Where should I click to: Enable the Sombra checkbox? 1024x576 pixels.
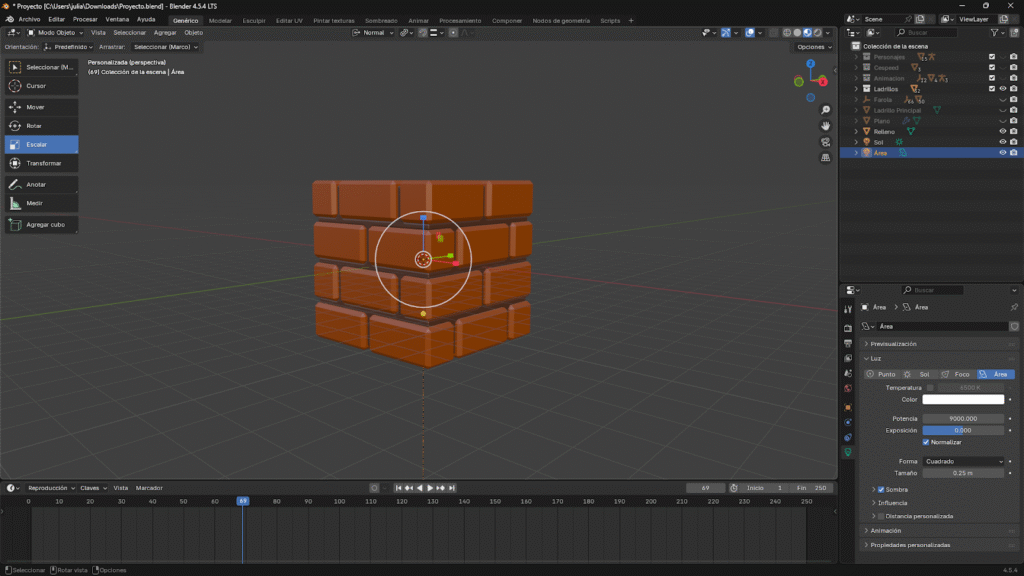[880, 489]
